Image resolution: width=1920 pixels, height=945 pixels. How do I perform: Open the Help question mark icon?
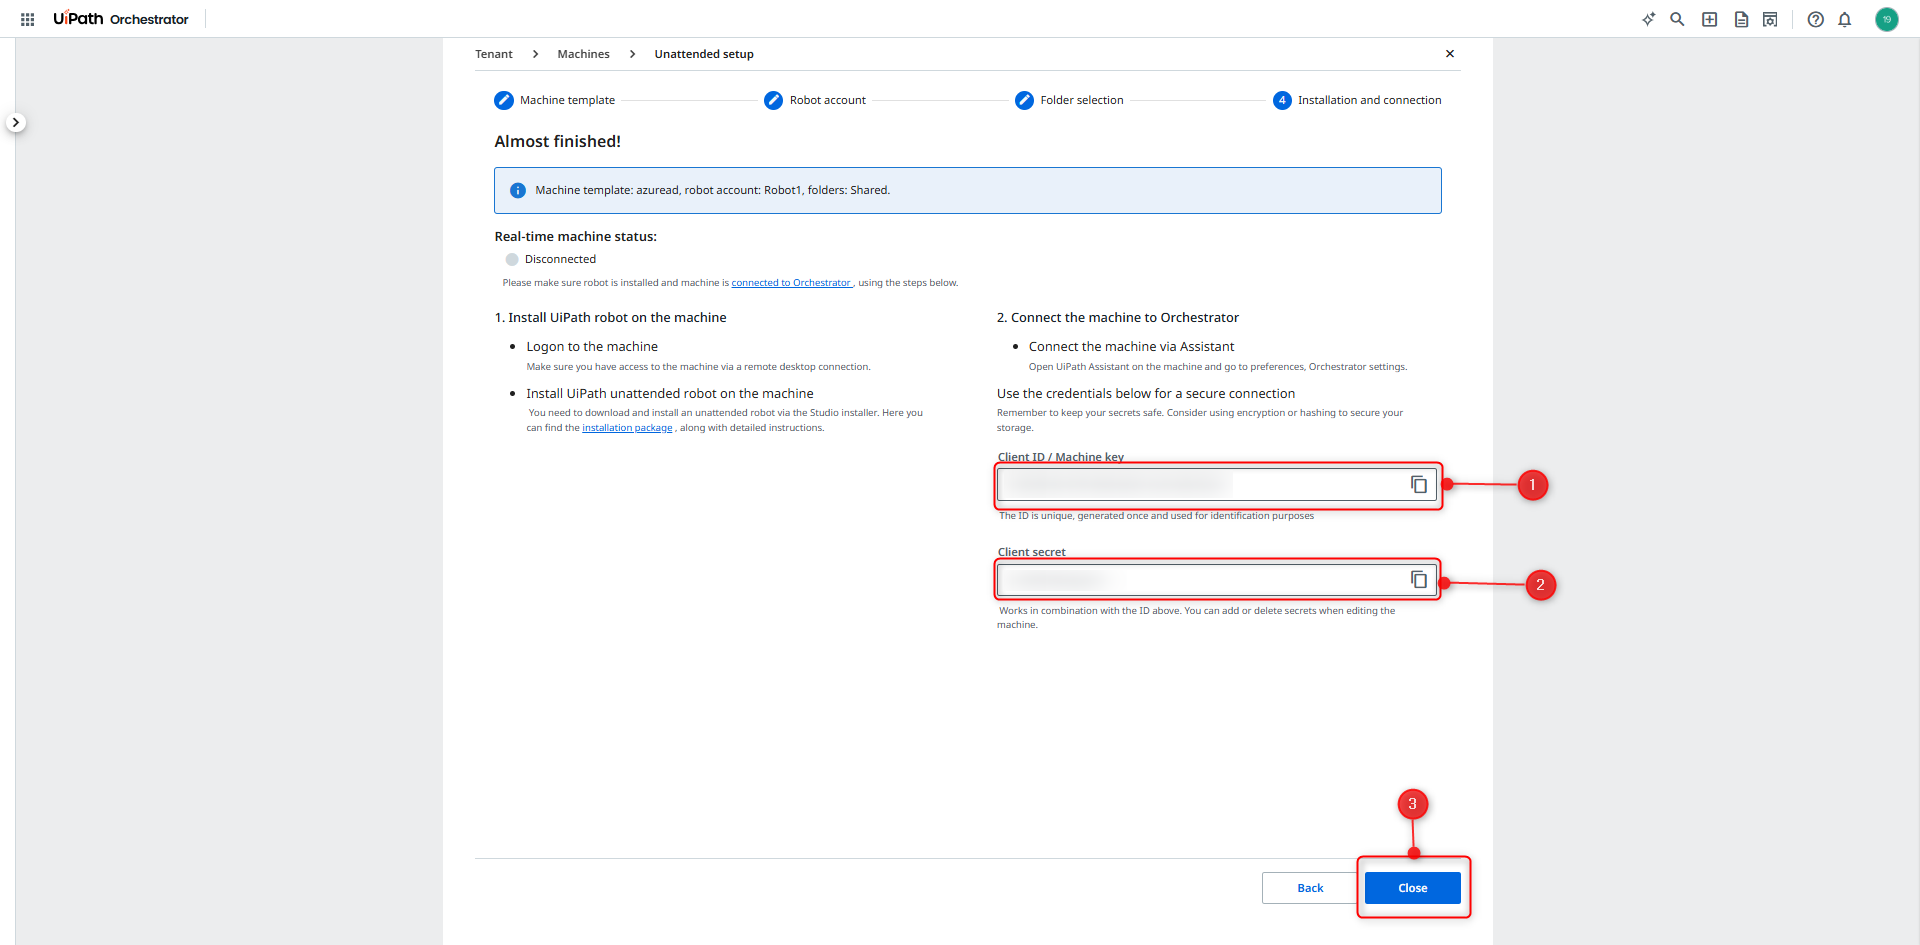1816,19
